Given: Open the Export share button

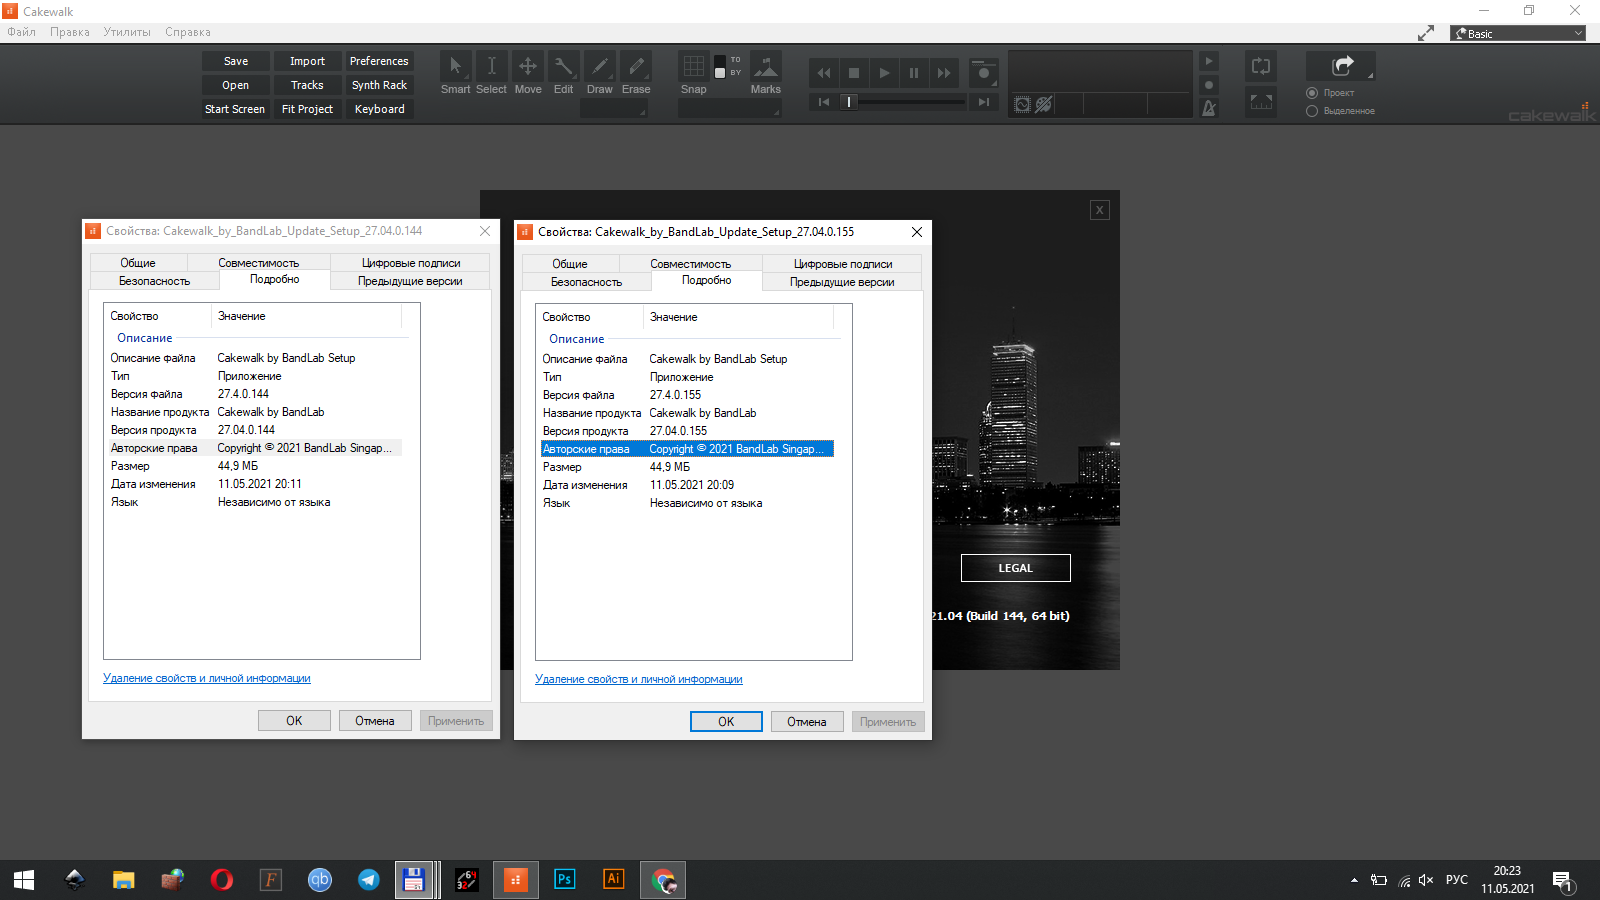Looking at the screenshot, I should point(1342,66).
